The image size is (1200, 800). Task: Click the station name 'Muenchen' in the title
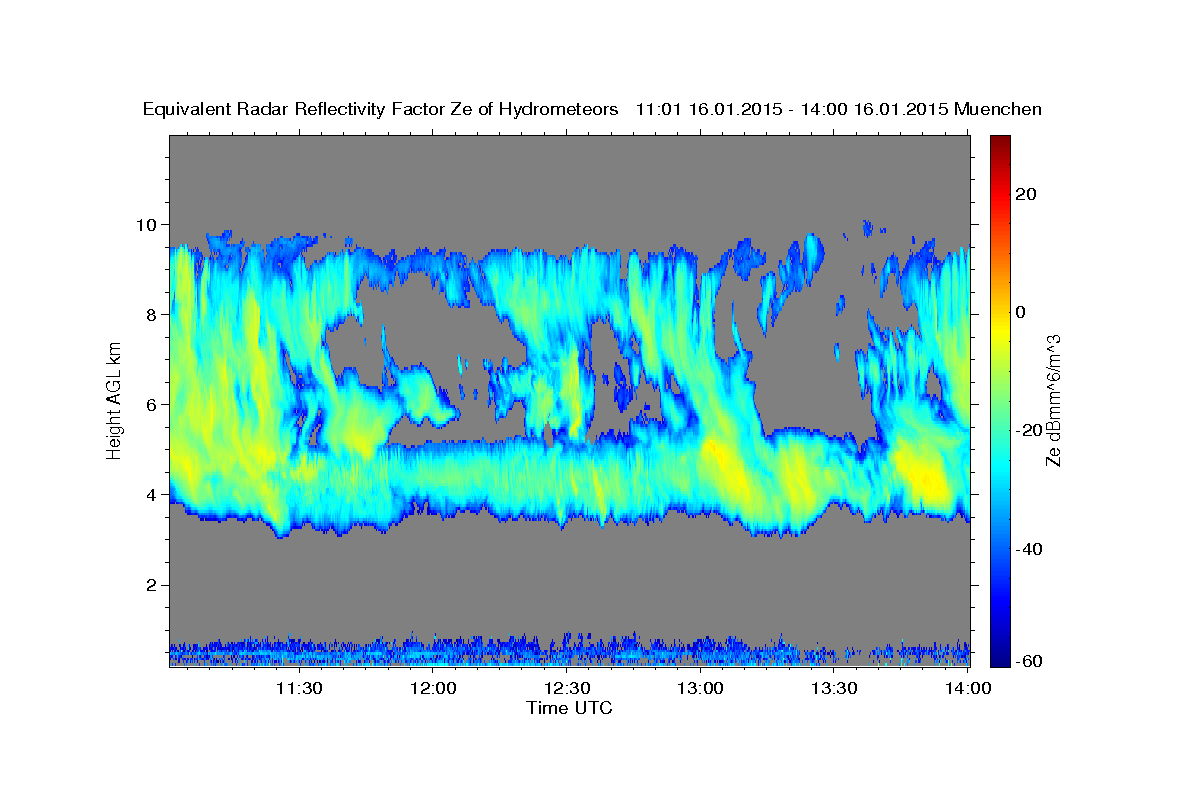pyautogui.click(x=998, y=109)
